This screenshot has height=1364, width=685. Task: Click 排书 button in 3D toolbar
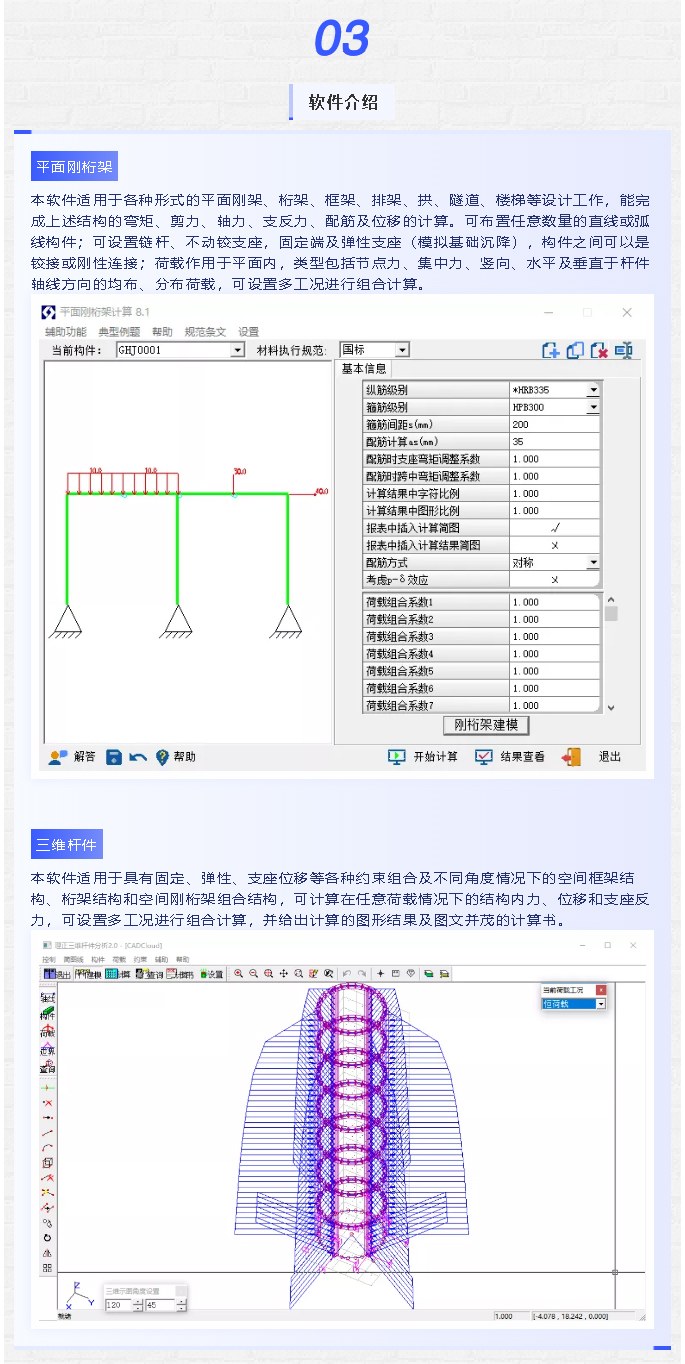click(181, 973)
